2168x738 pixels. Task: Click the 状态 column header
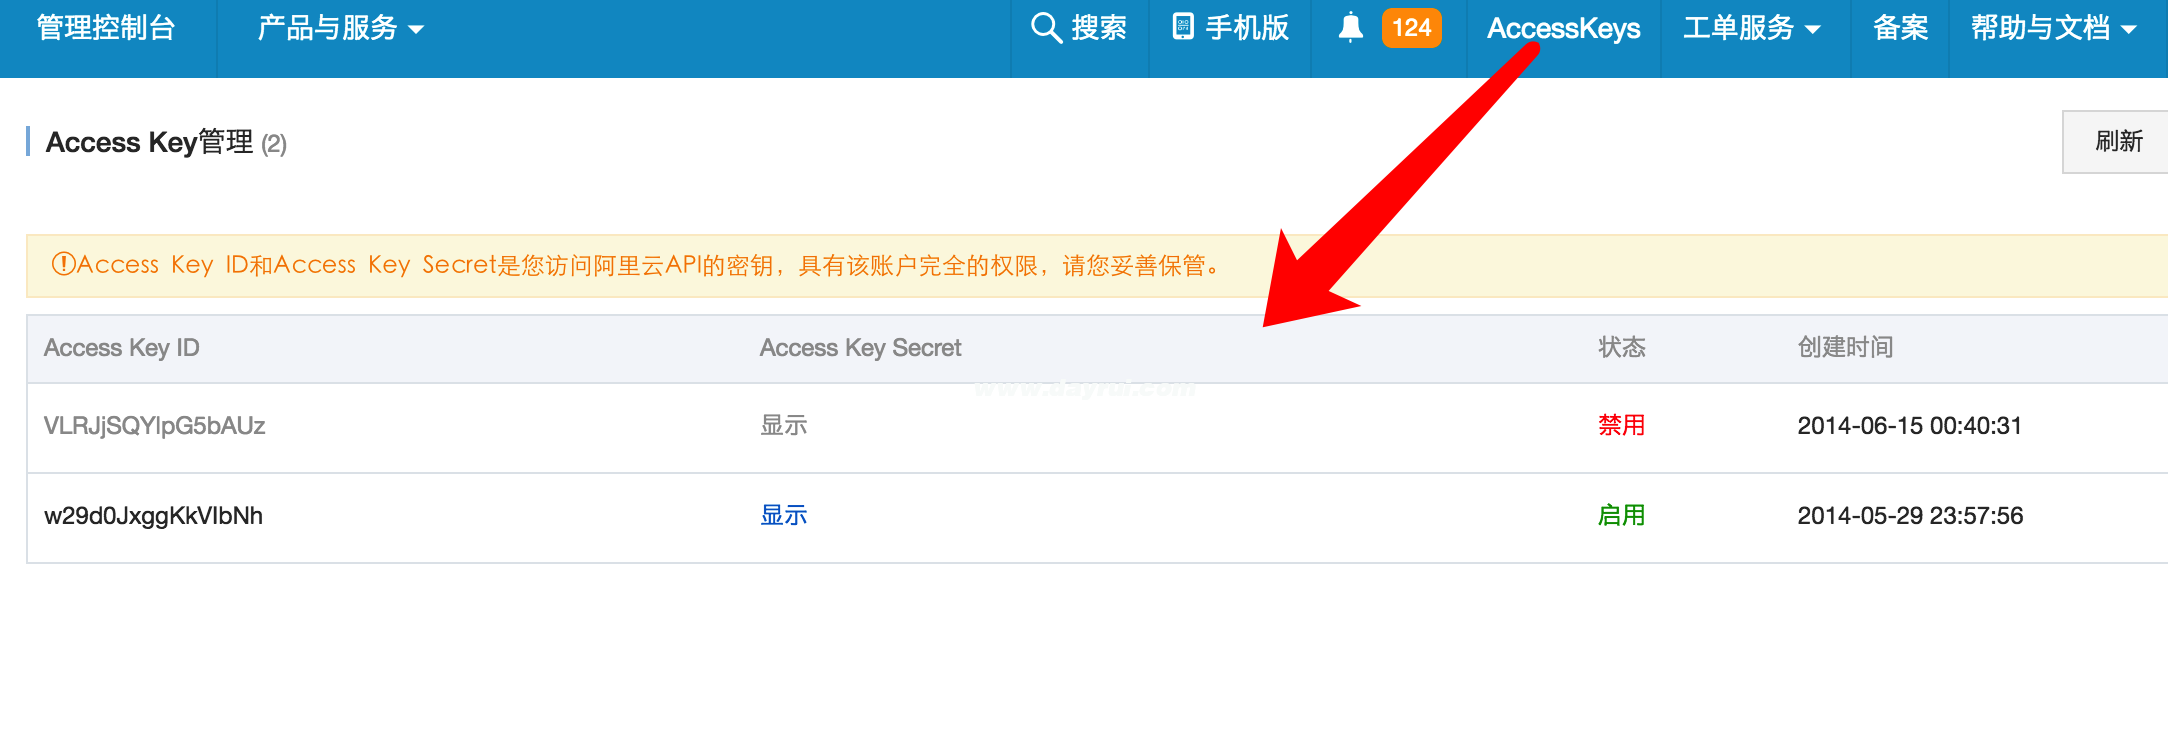1621,347
